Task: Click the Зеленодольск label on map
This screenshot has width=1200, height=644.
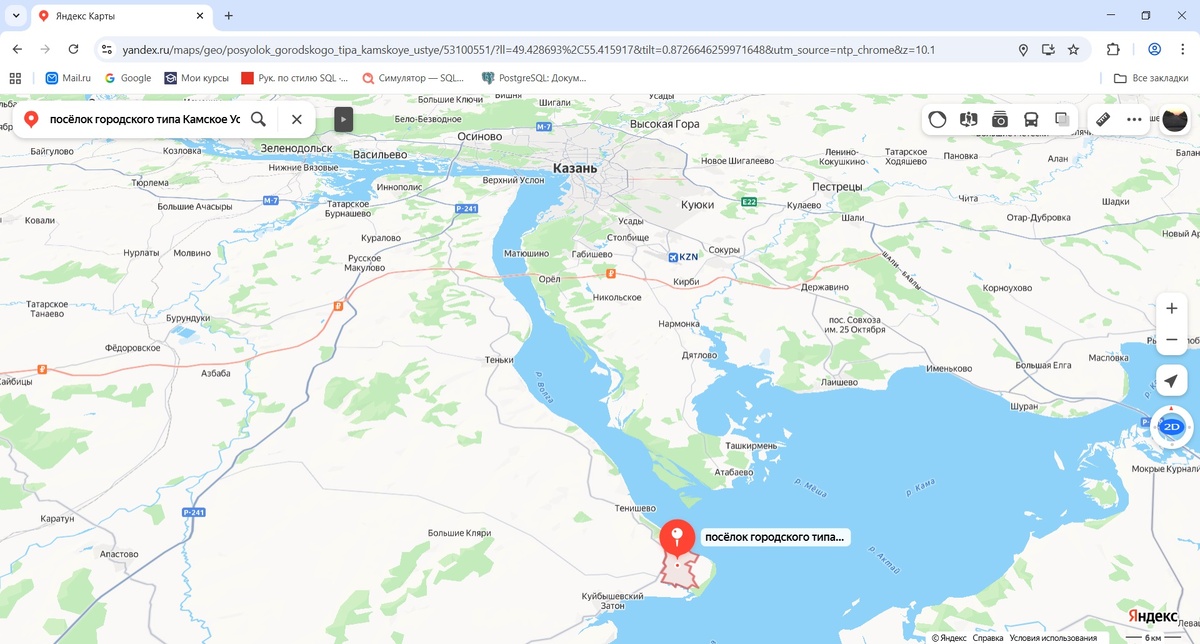Action: (296, 148)
